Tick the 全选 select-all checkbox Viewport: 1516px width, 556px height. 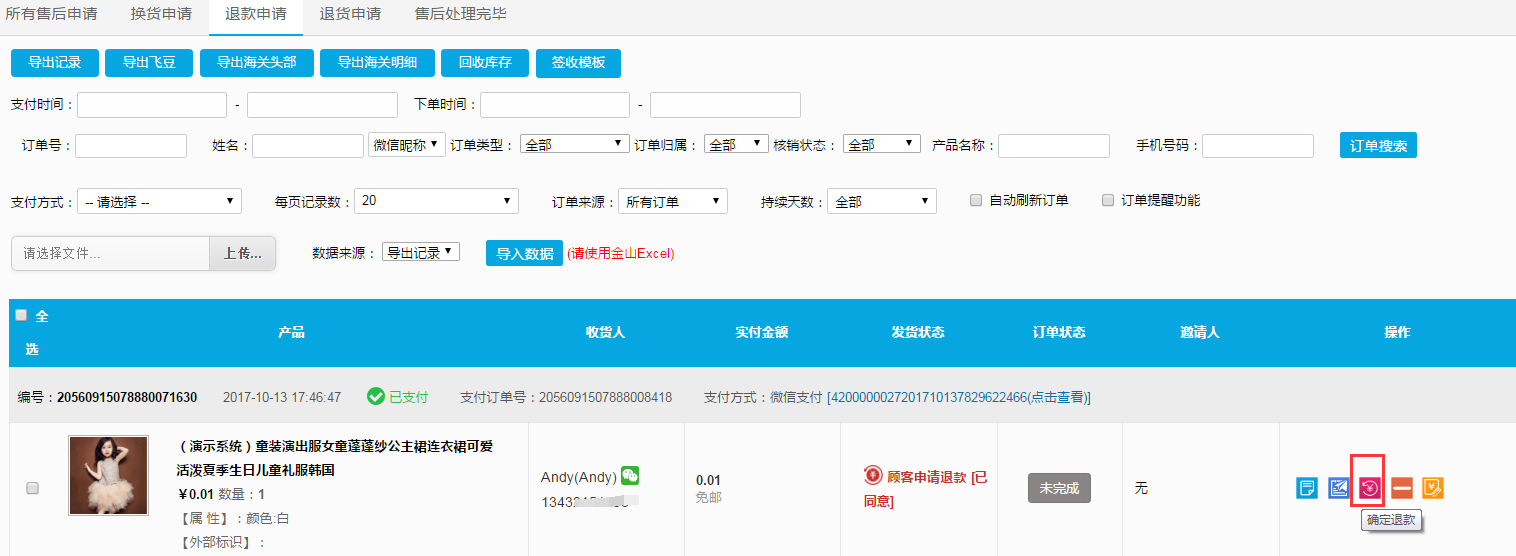tap(21, 315)
